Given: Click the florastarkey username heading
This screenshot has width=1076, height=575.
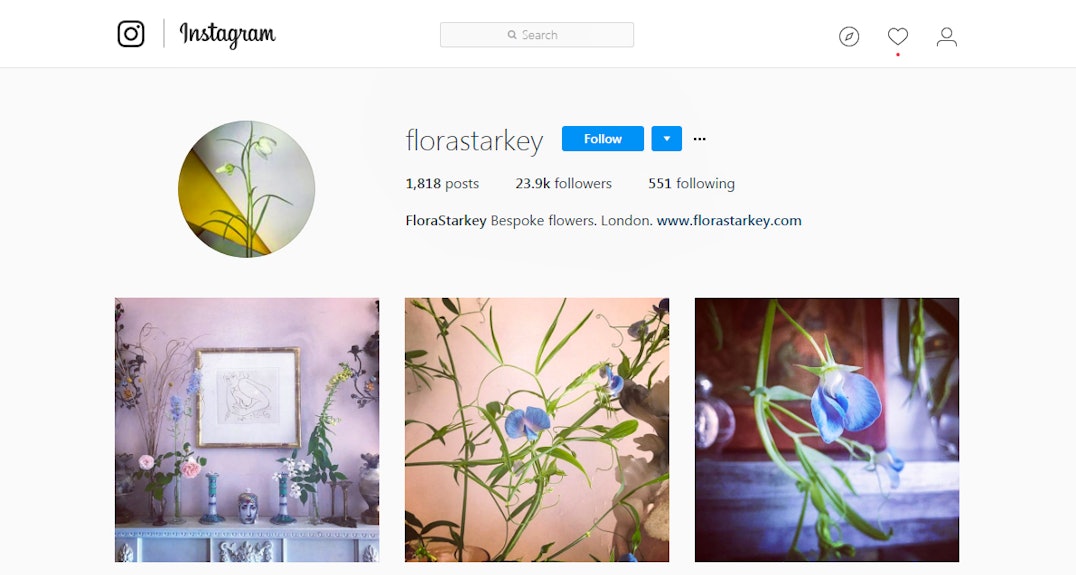Looking at the screenshot, I should coord(474,140).
